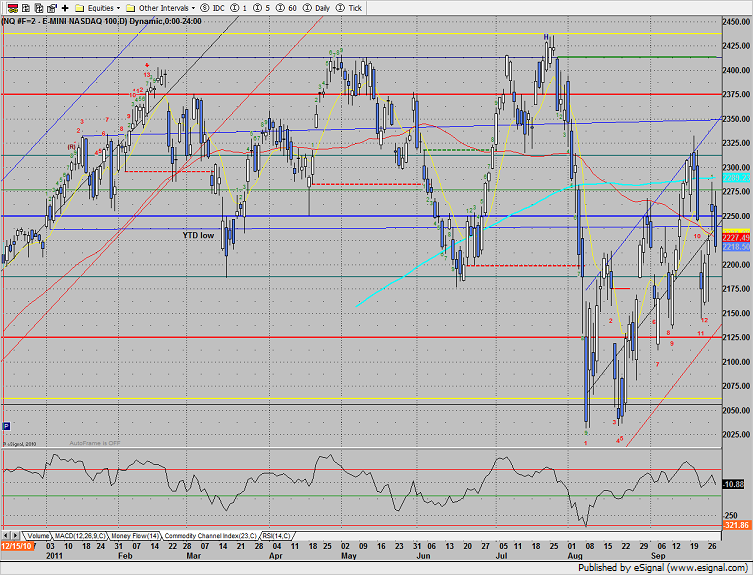
Task: Click the blue 2218.50 price label
Action: (736, 246)
